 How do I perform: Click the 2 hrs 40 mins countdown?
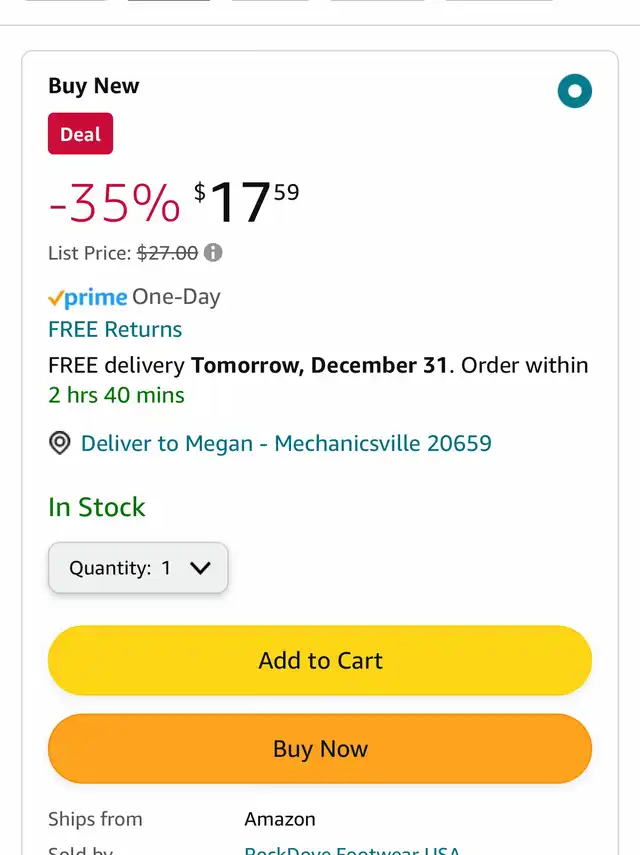tap(116, 395)
